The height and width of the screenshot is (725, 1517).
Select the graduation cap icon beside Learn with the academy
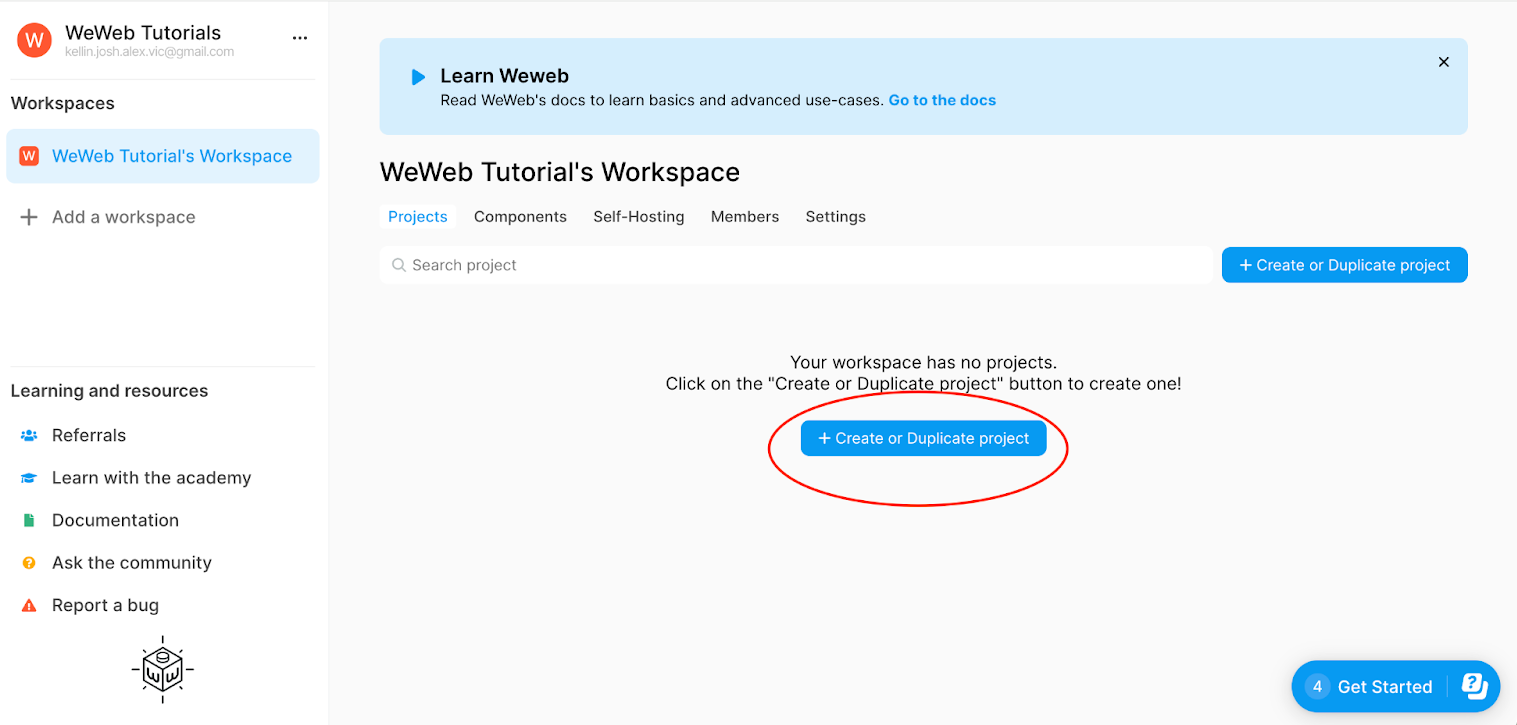pyautogui.click(x=29, y=477)
